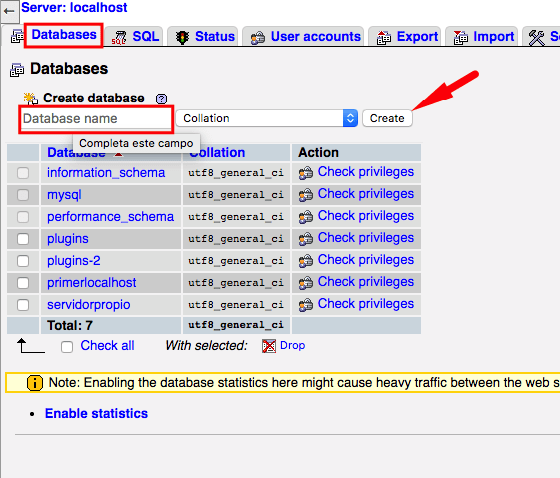
Task: Click privileges icon for mysql row
Action: coord(306,195)
